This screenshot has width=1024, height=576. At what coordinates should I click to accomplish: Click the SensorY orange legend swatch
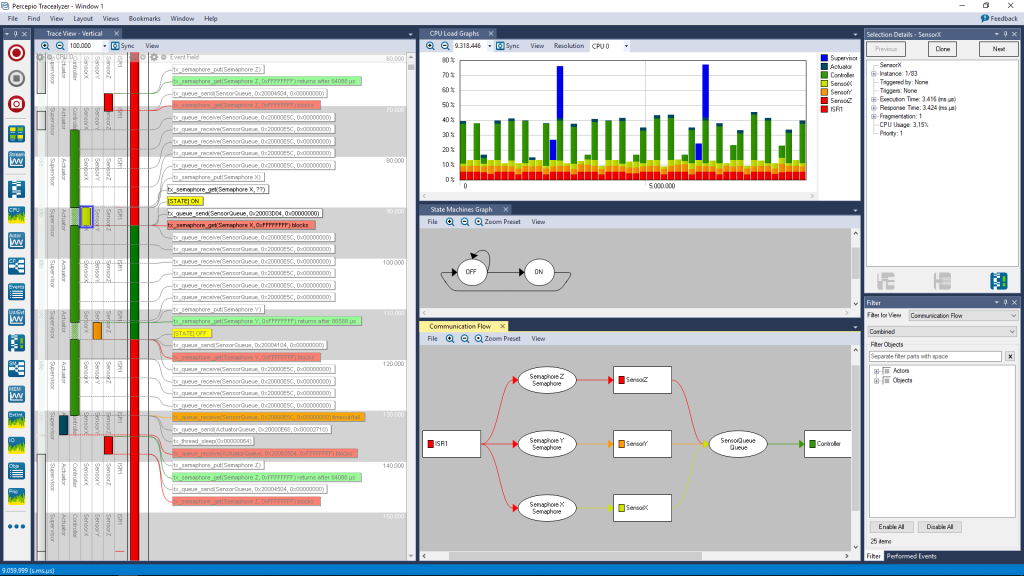coord(824,92)
